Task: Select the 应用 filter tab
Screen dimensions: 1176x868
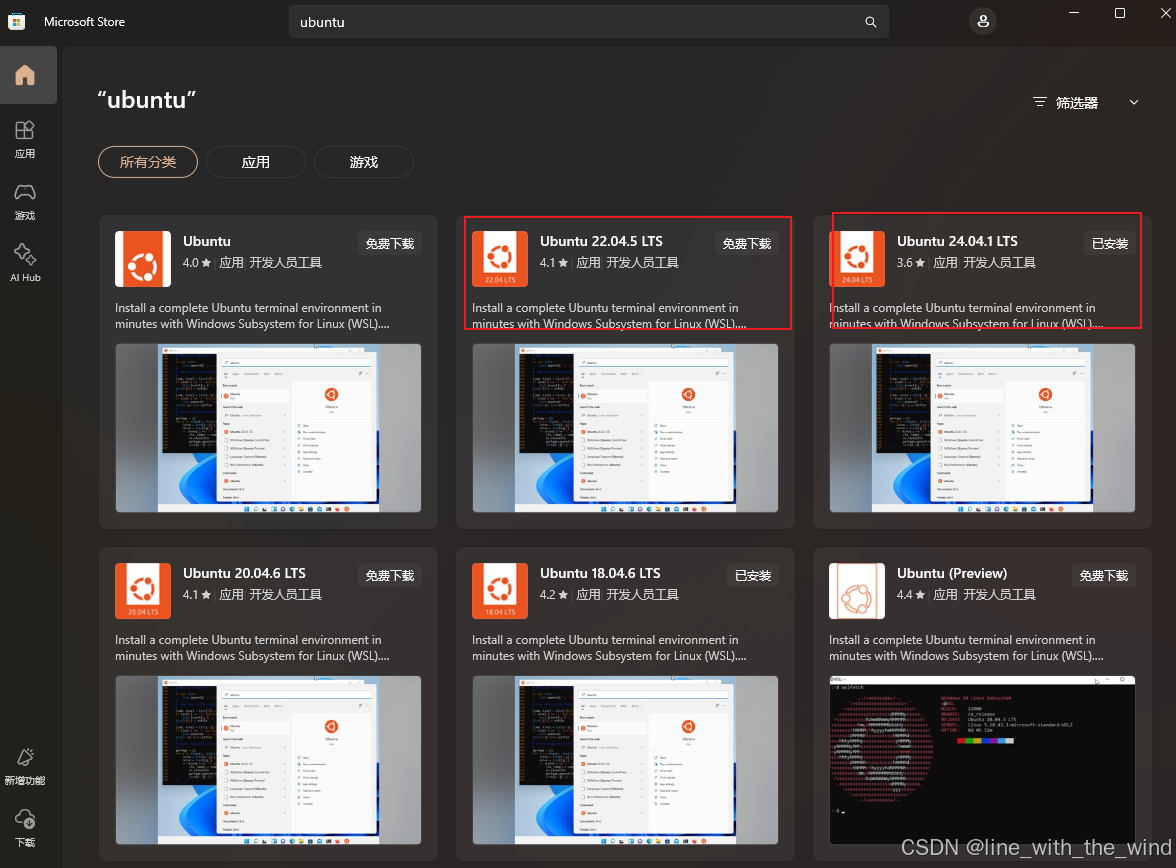Action: (256, 162)
